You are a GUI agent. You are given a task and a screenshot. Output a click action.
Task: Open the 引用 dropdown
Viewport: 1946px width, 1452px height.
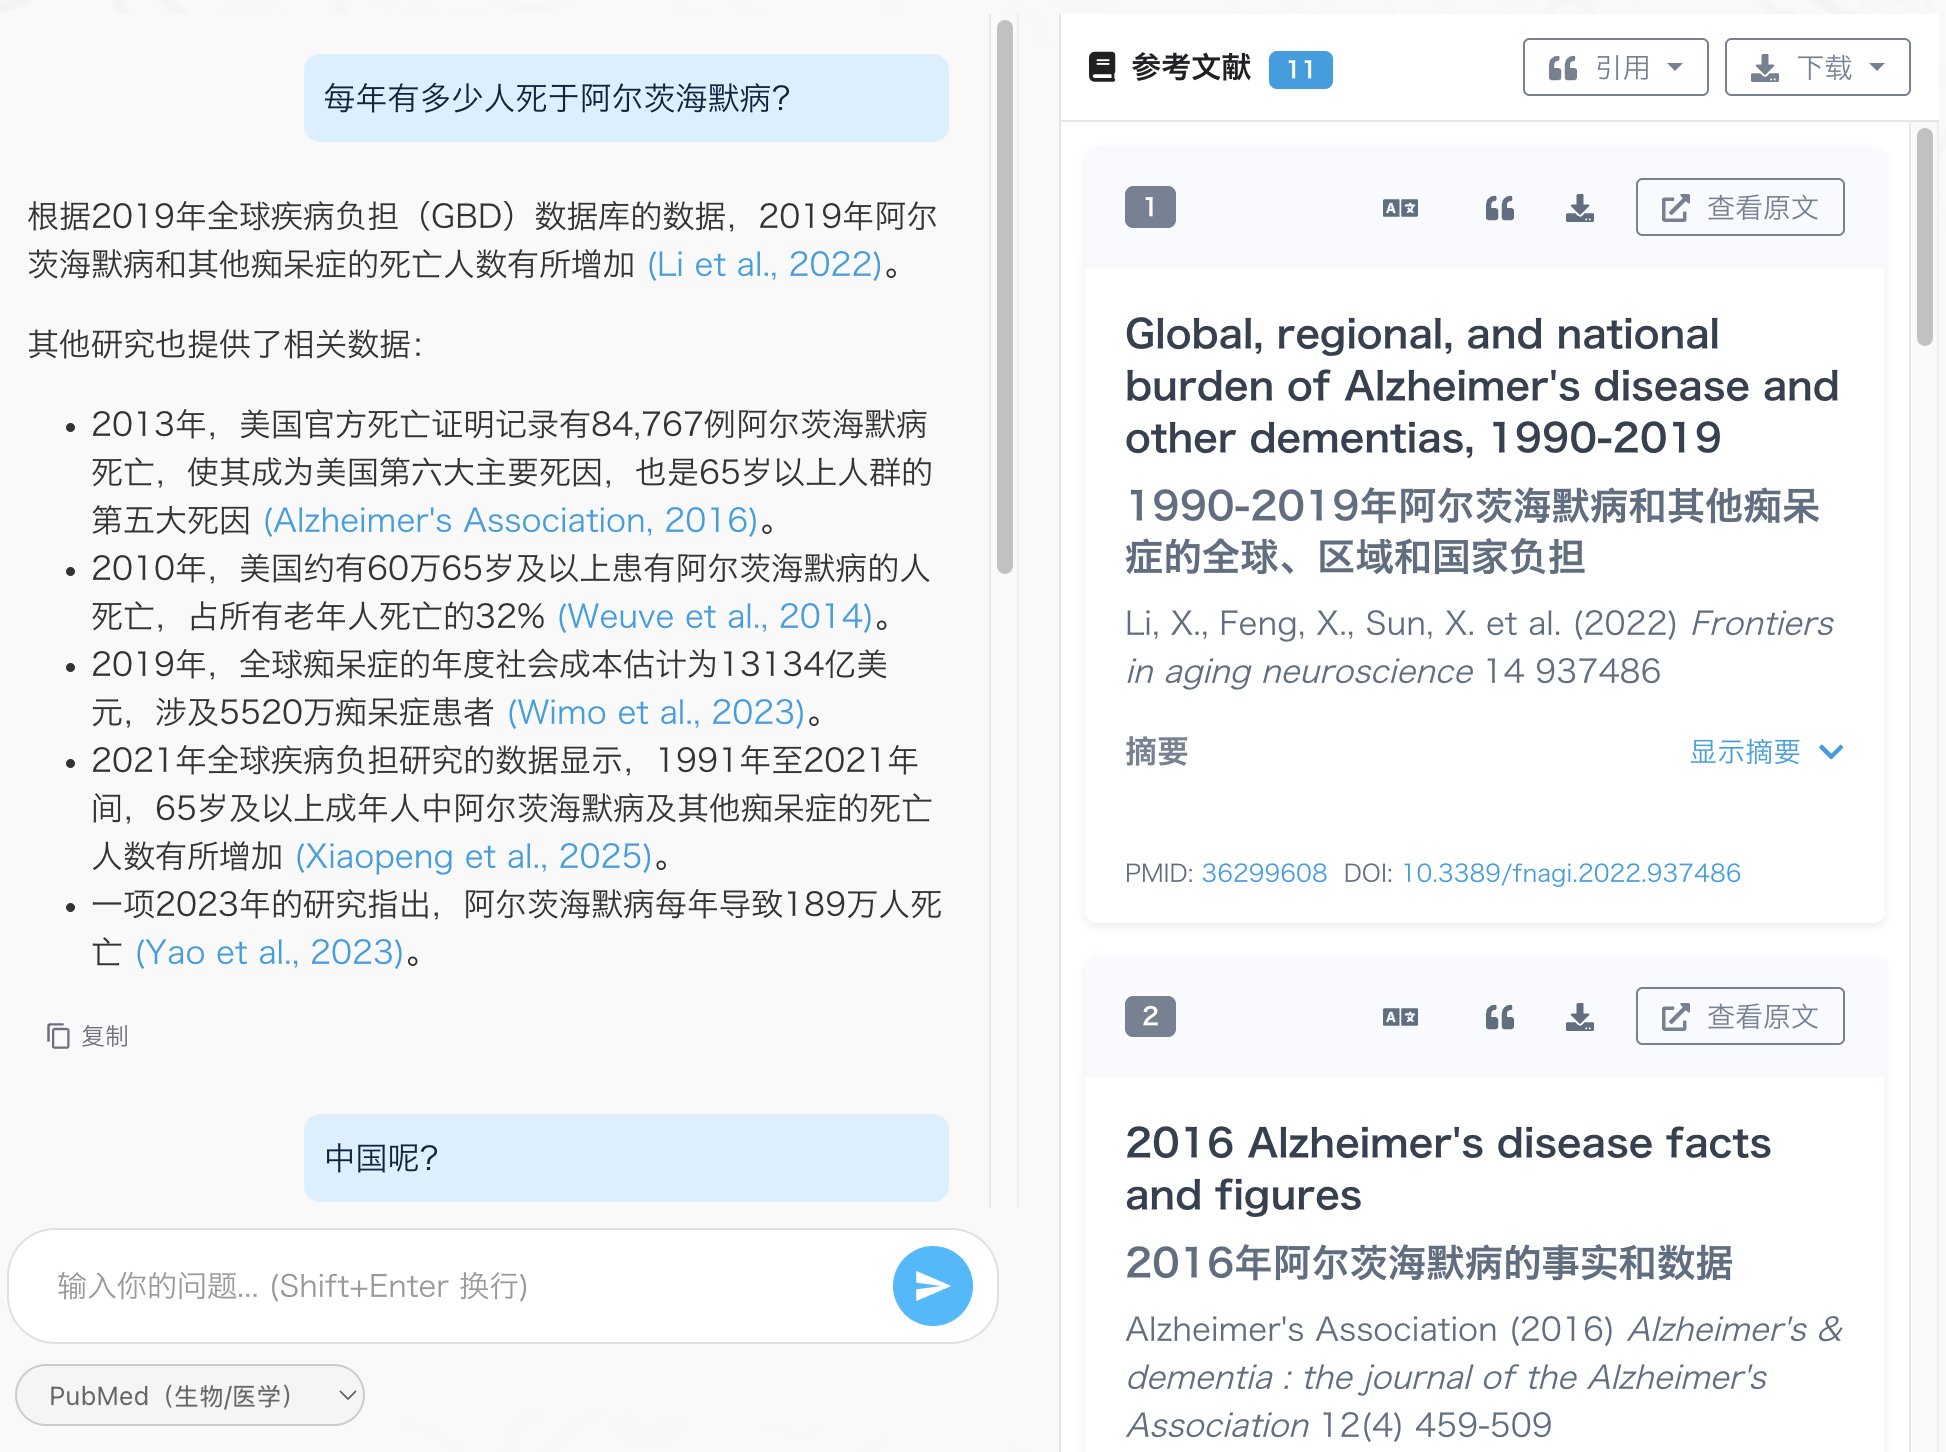[x=1614, y=67]
